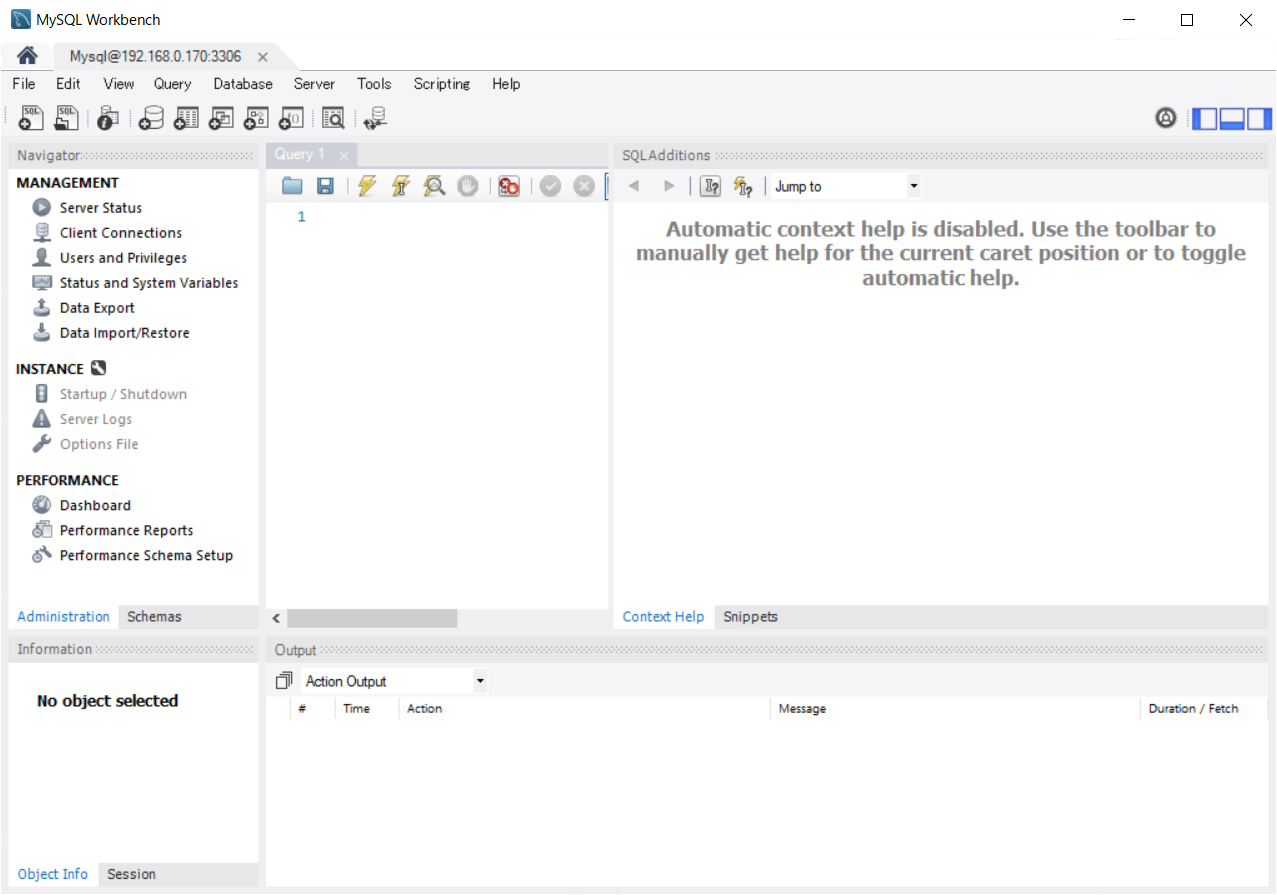The height and width of the screenshot is (895, 1277).
Task: Open the Help menu
Action: [x=506, y=84]
